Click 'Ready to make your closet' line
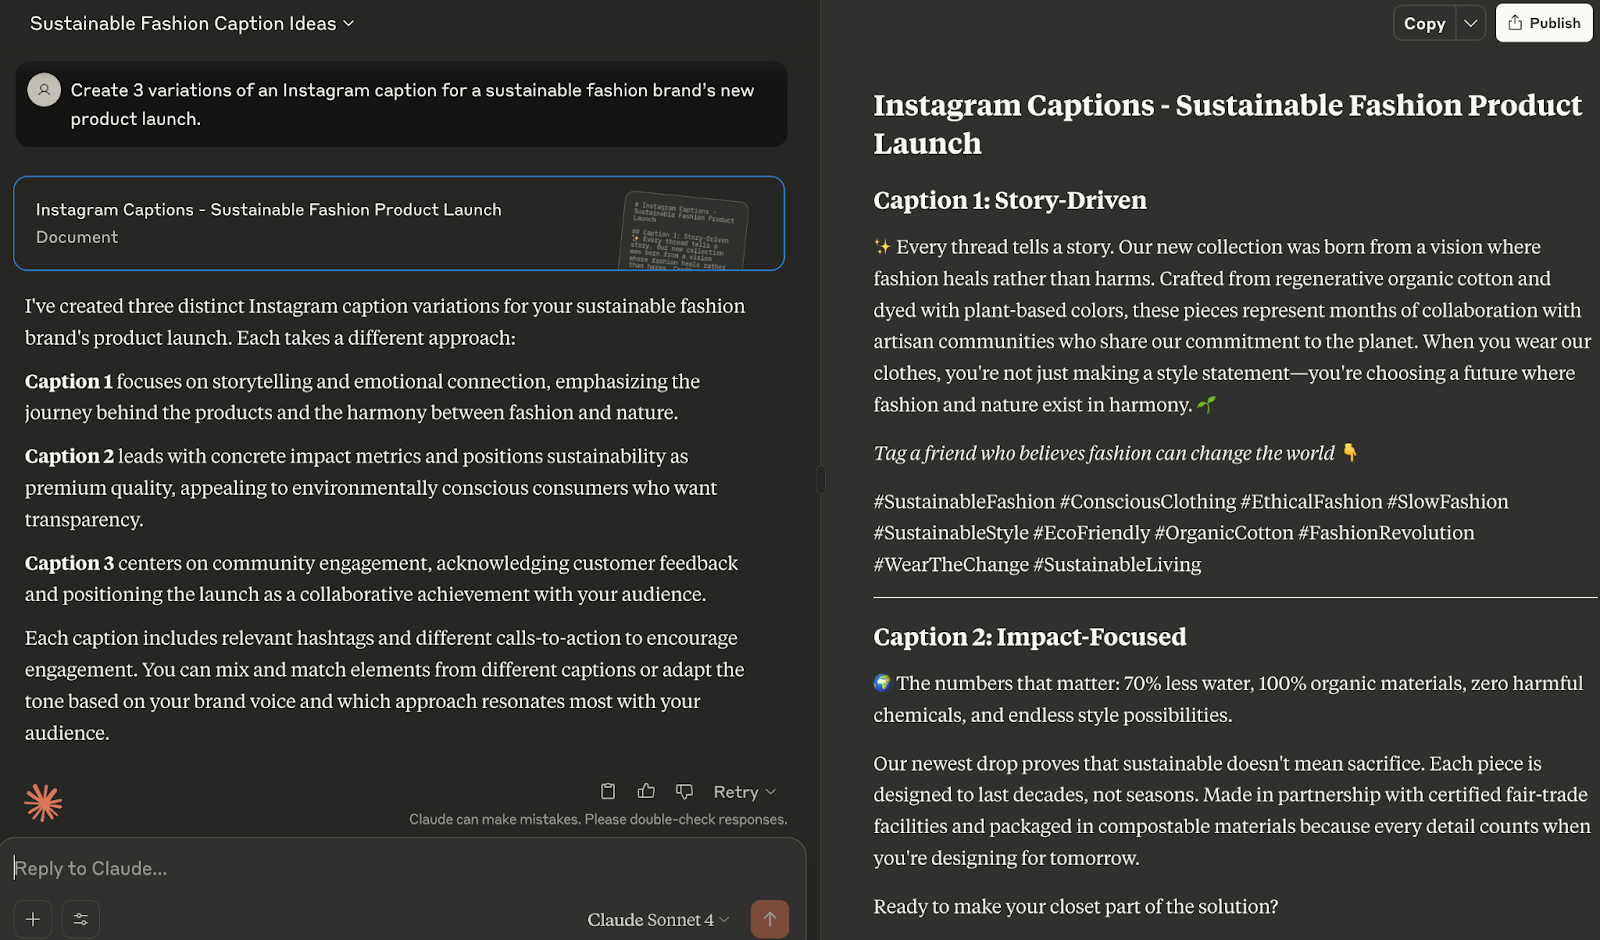Viewport: 1600px width, 940px height. click(1076, 907)
